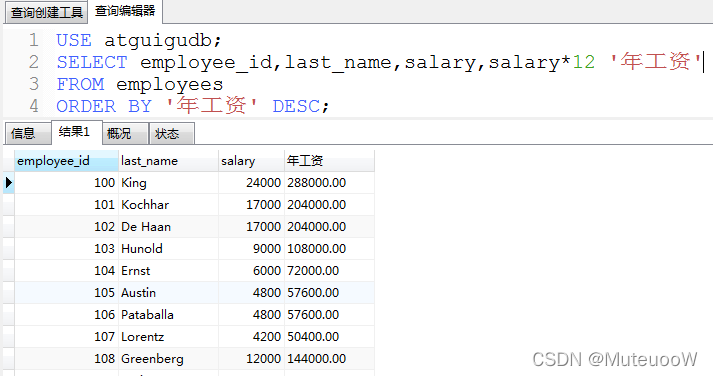This screenshot has width=713, height=376.
Task: Select cell 288000.00
Action: 329,183
